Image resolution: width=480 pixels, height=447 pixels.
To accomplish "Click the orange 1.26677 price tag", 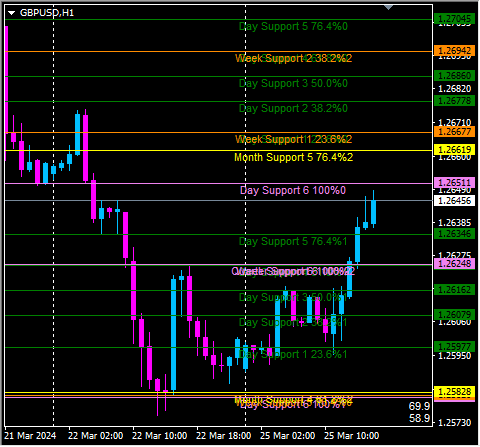I will 455,132.
